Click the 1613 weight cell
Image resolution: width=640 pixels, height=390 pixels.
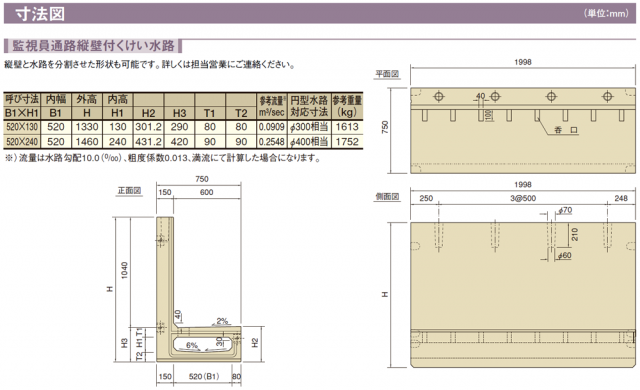click(347, 127)
